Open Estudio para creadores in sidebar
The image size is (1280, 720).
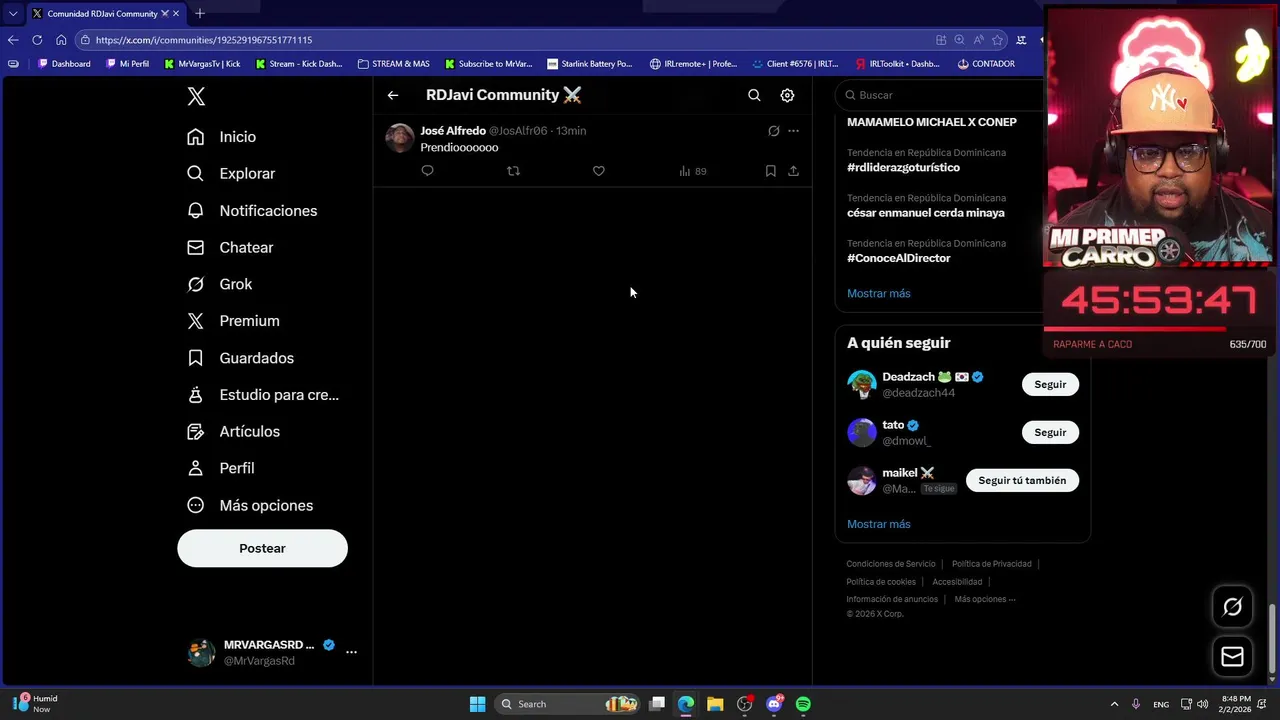click(x=263, y=395)
